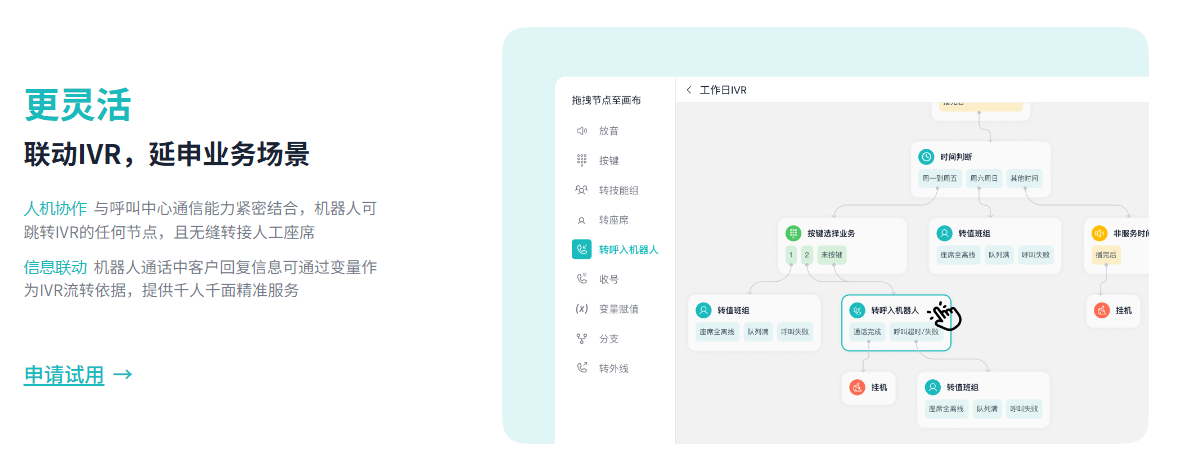Open the 申请试用 trial link
Screen dimensions: 1183x471
point(64,375)
